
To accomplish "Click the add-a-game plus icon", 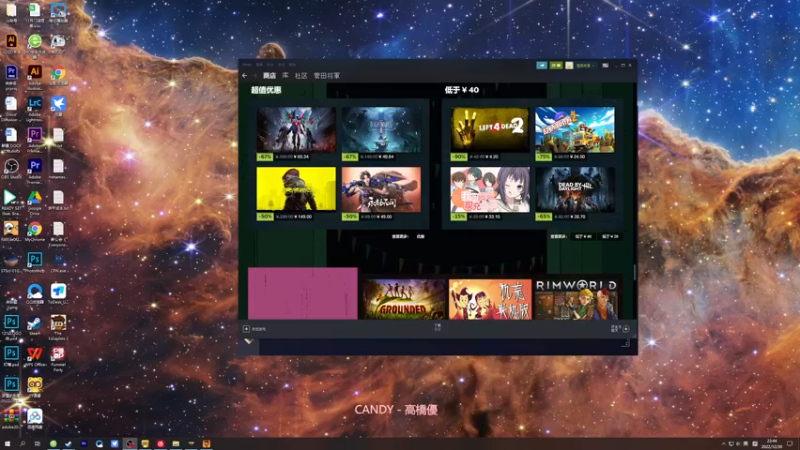I will click(246, 329).
